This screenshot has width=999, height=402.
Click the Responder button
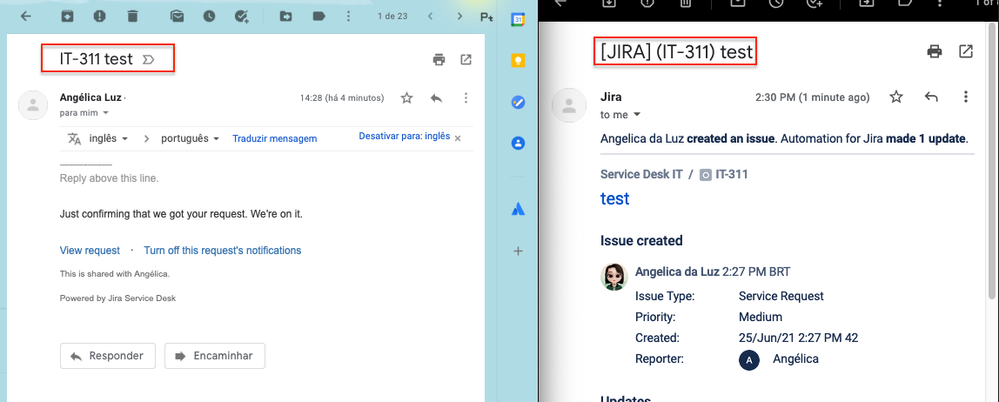(x=108, y=355)
